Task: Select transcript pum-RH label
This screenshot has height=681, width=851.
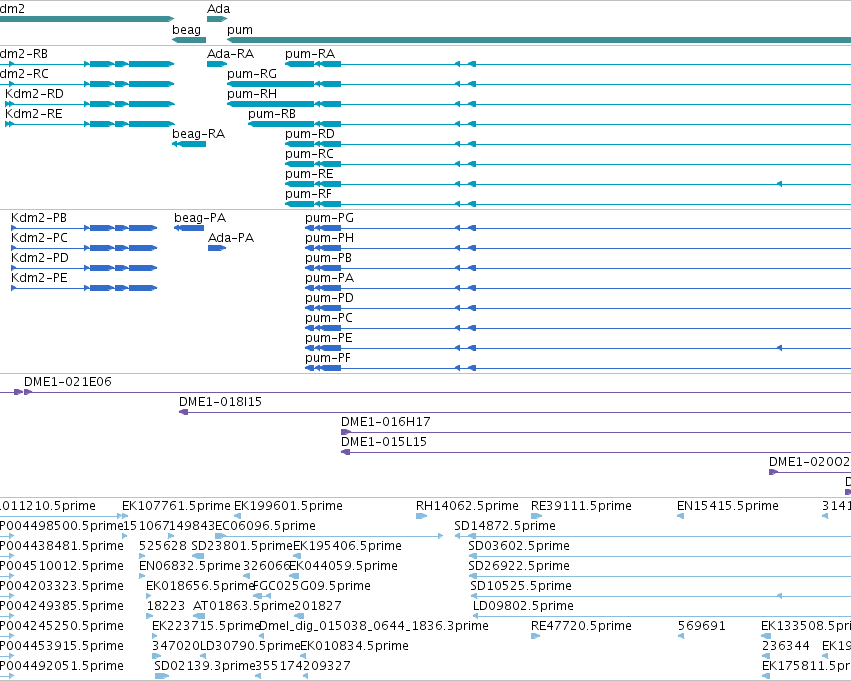Action: [x=252, y=94]
